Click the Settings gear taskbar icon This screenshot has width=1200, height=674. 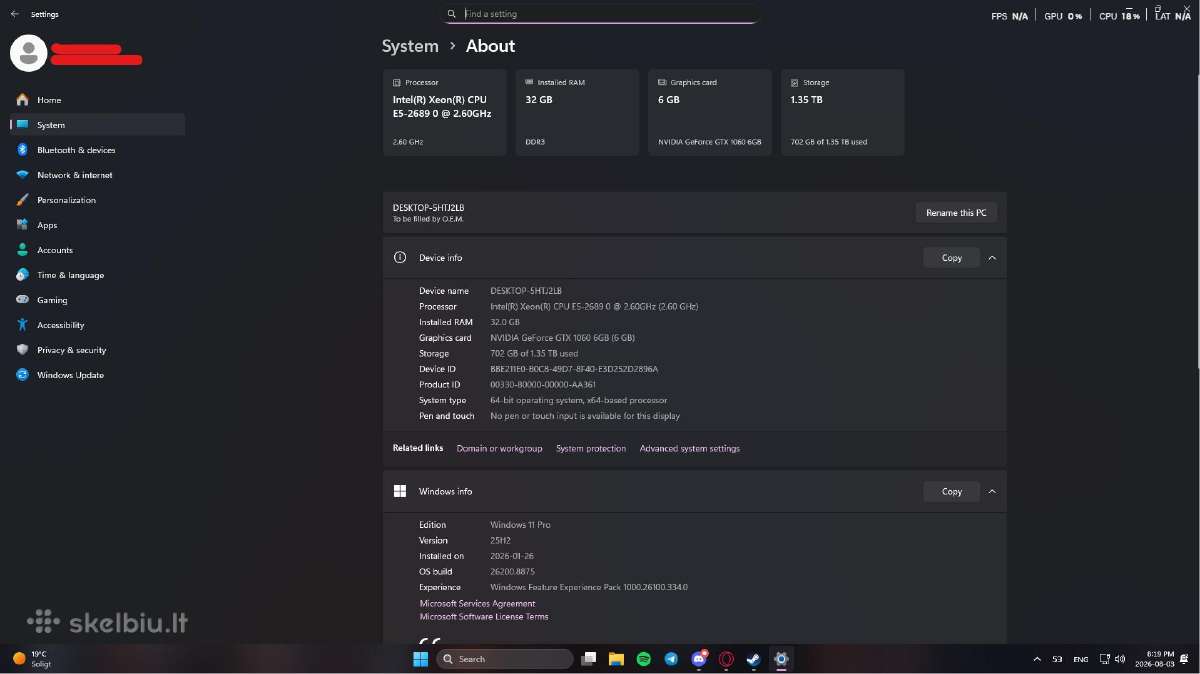[x=782, y=659]
